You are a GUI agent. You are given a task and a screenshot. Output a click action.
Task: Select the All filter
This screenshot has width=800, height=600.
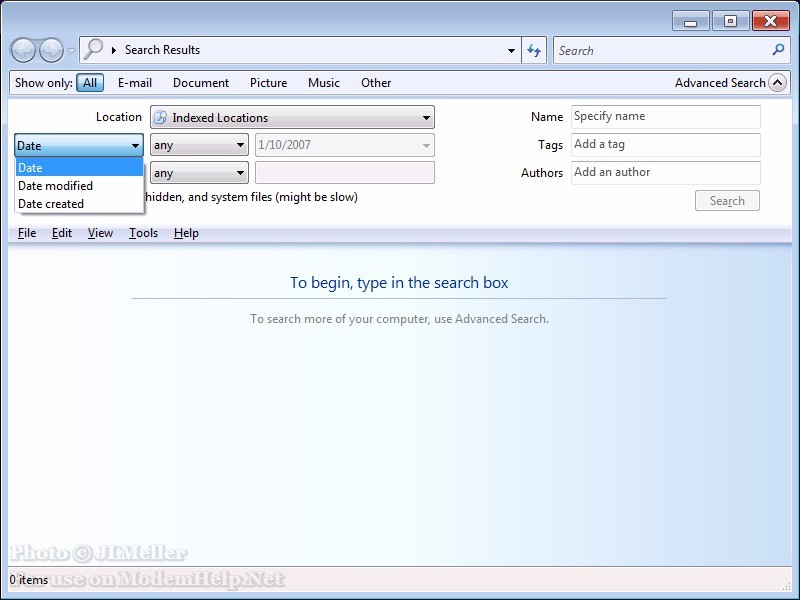pyautogui.click(x=90, y=83)
